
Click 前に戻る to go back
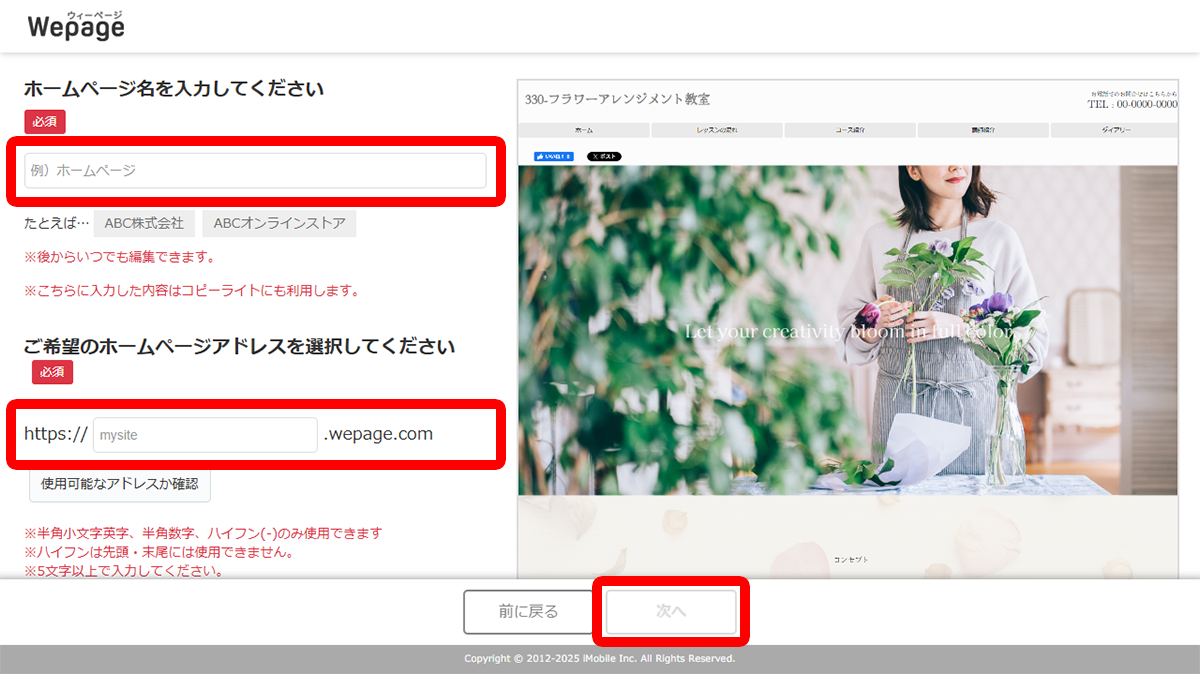[527, 611]
